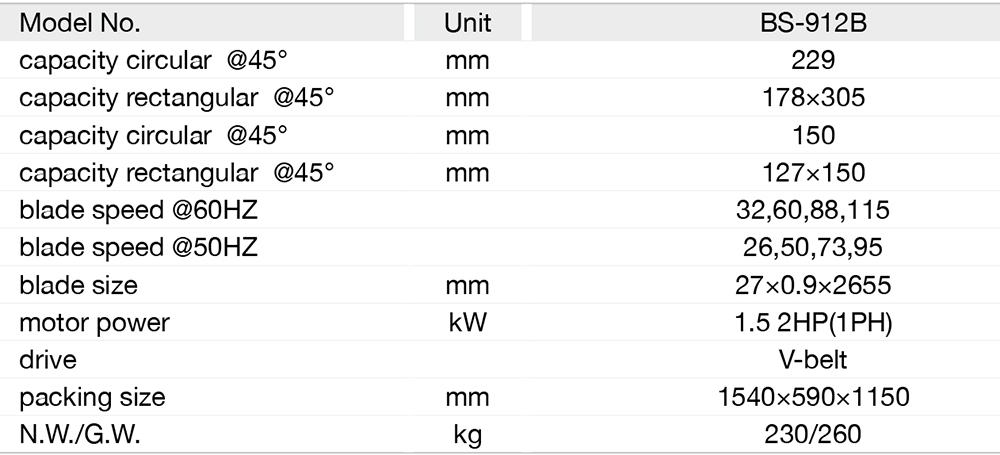Select the 26,50,73,95 speed values
Screen dimensions: 1000x455
tap(813, 248)
